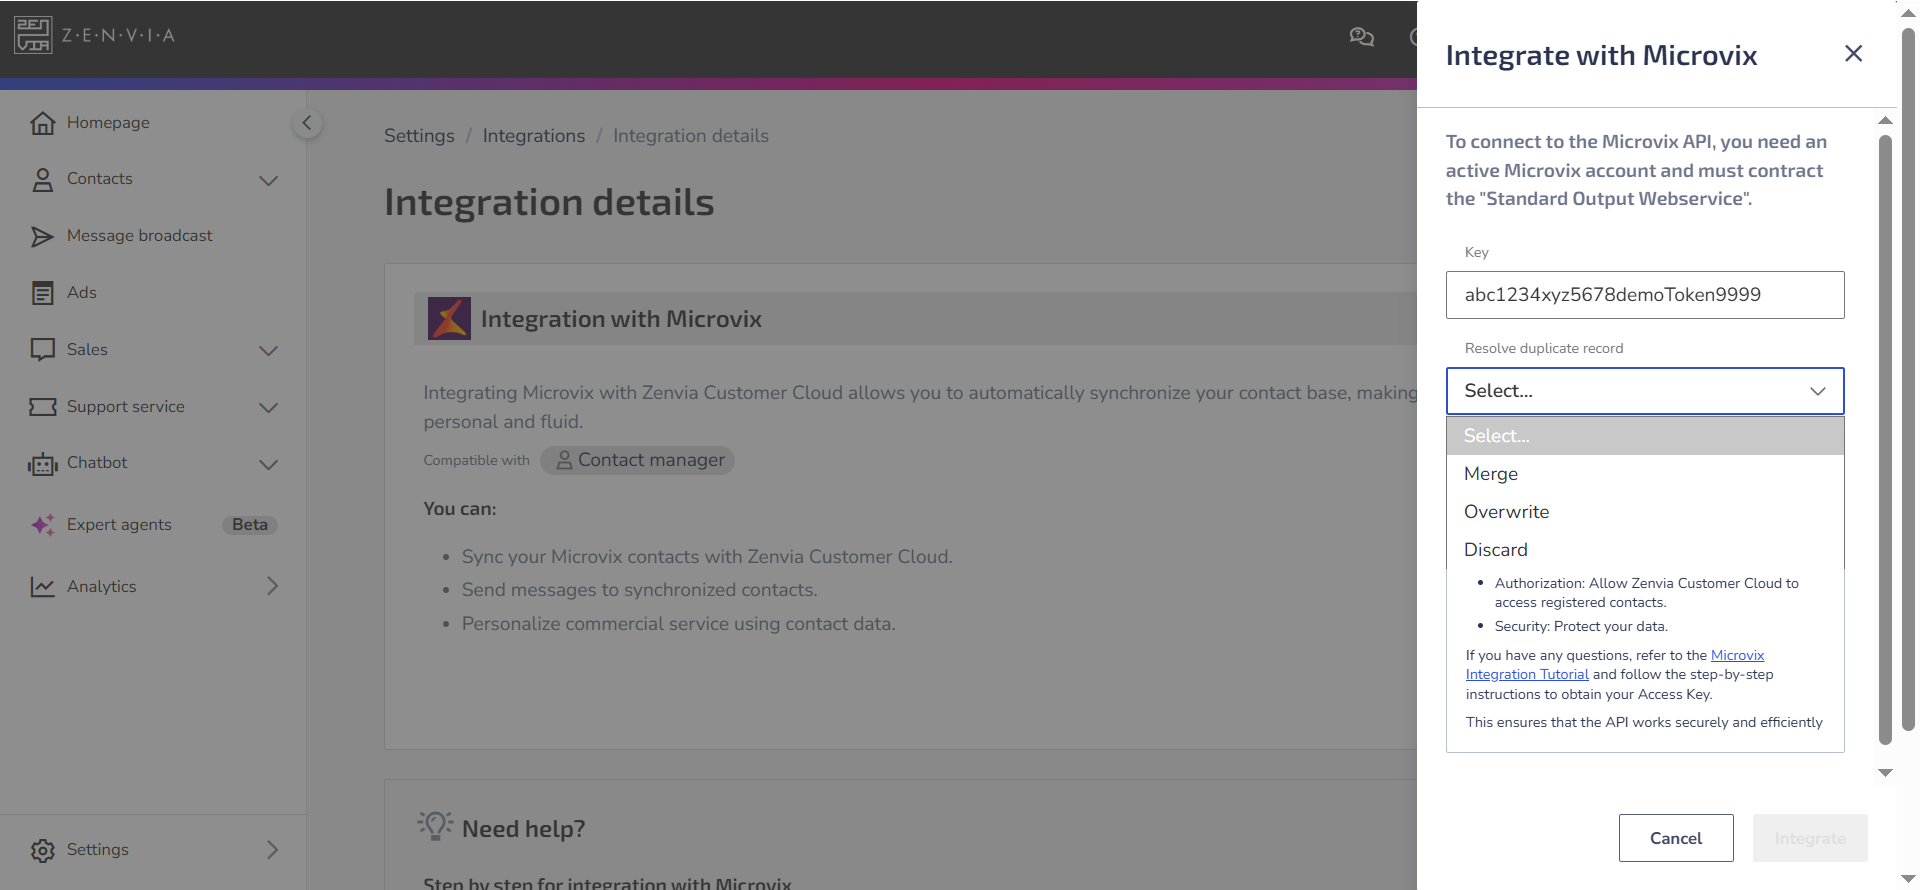Click the Analytics chart icon

pos(42,587)
